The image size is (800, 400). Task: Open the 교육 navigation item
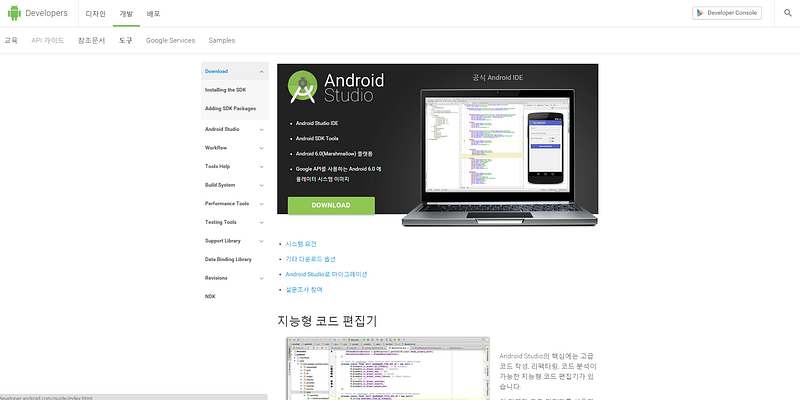click(x=11, y=40)
